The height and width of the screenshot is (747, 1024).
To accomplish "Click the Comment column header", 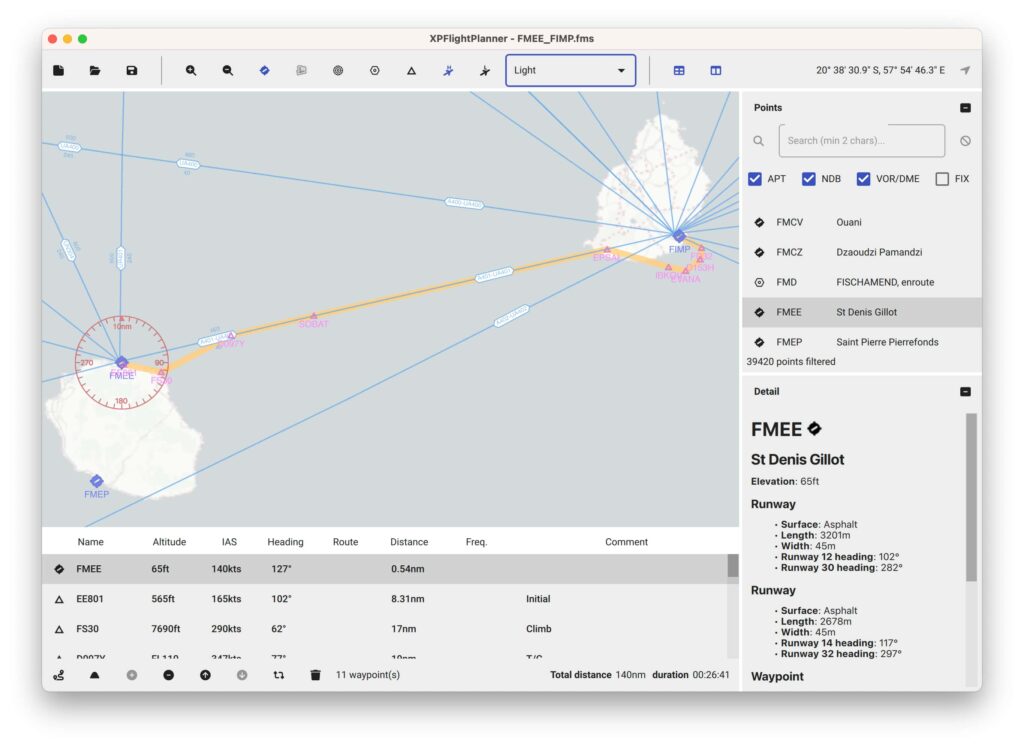I will [x=626, y=542].
